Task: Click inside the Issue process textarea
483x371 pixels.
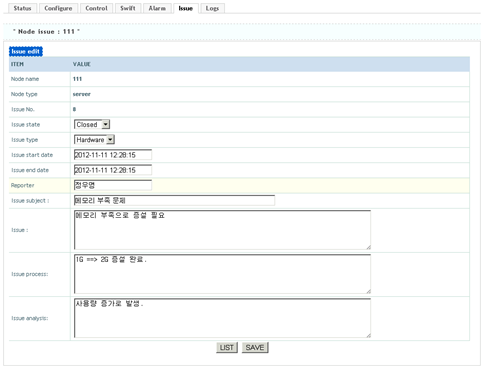Action: coord(222,274)
